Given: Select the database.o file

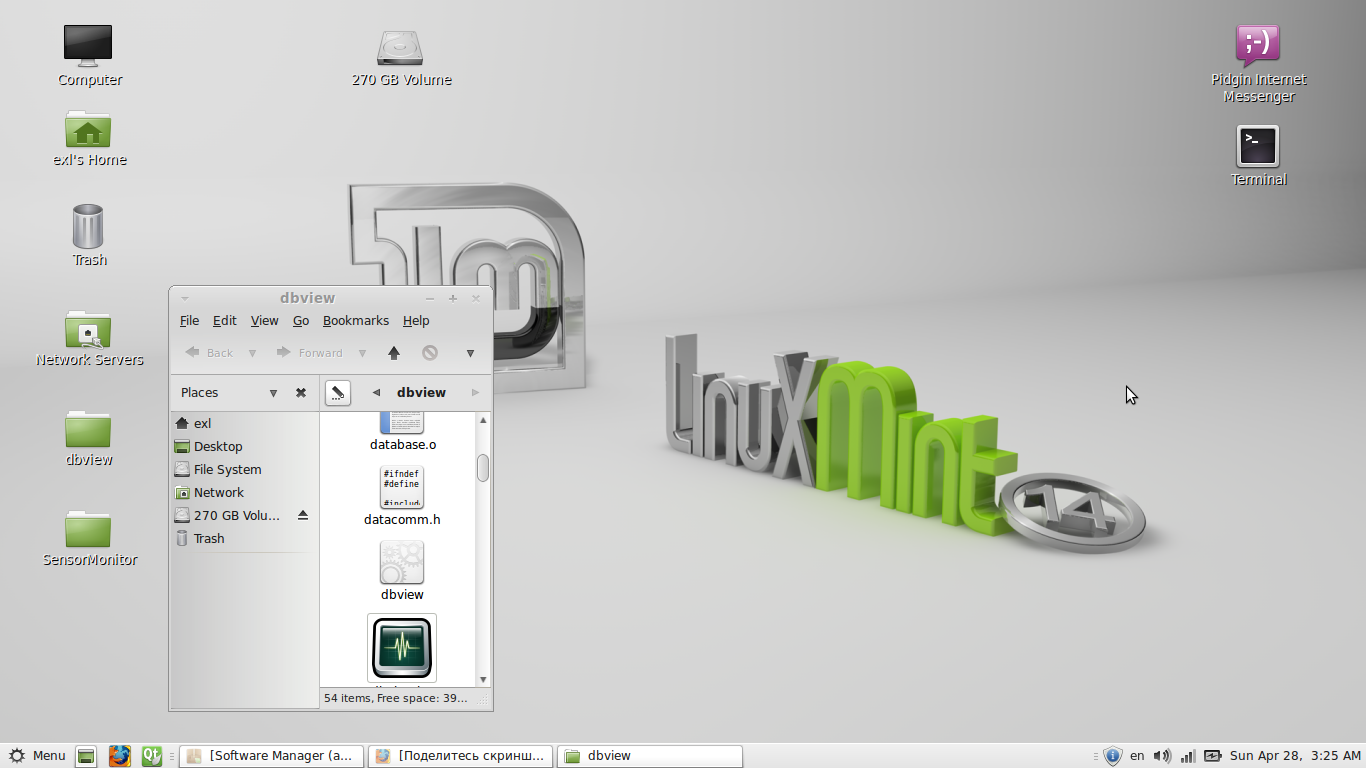Looking at the screenshot, I should 402,431.
